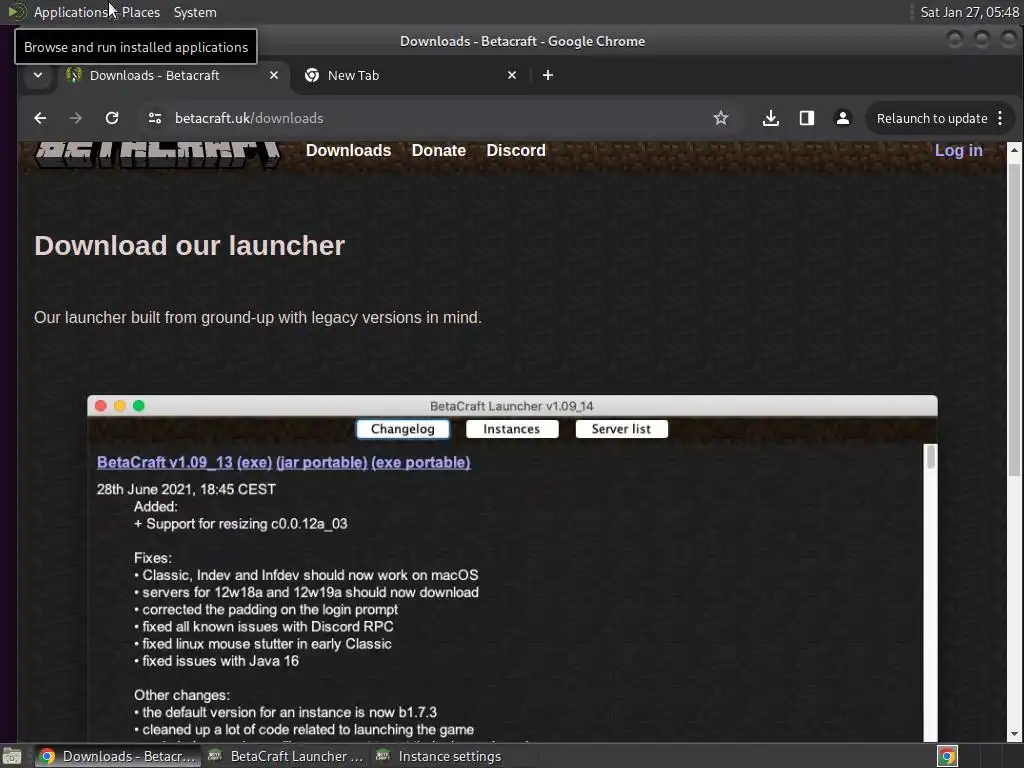Open the System menu

tap(195, 12)
